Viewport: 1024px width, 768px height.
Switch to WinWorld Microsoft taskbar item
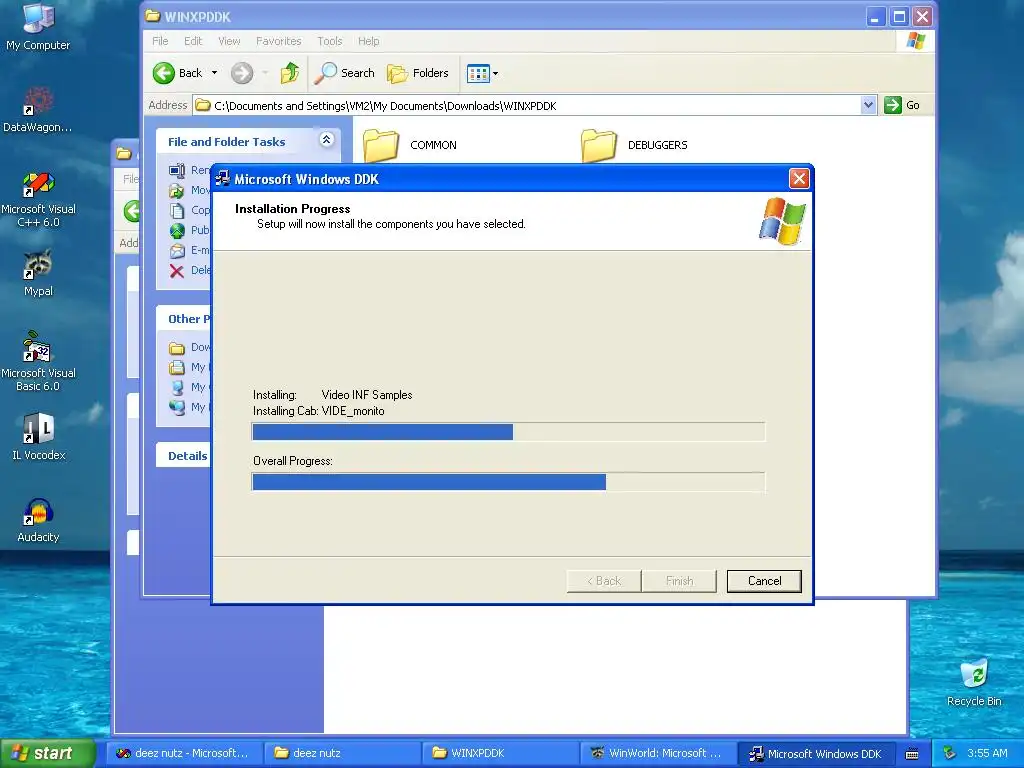click(658, 753)
